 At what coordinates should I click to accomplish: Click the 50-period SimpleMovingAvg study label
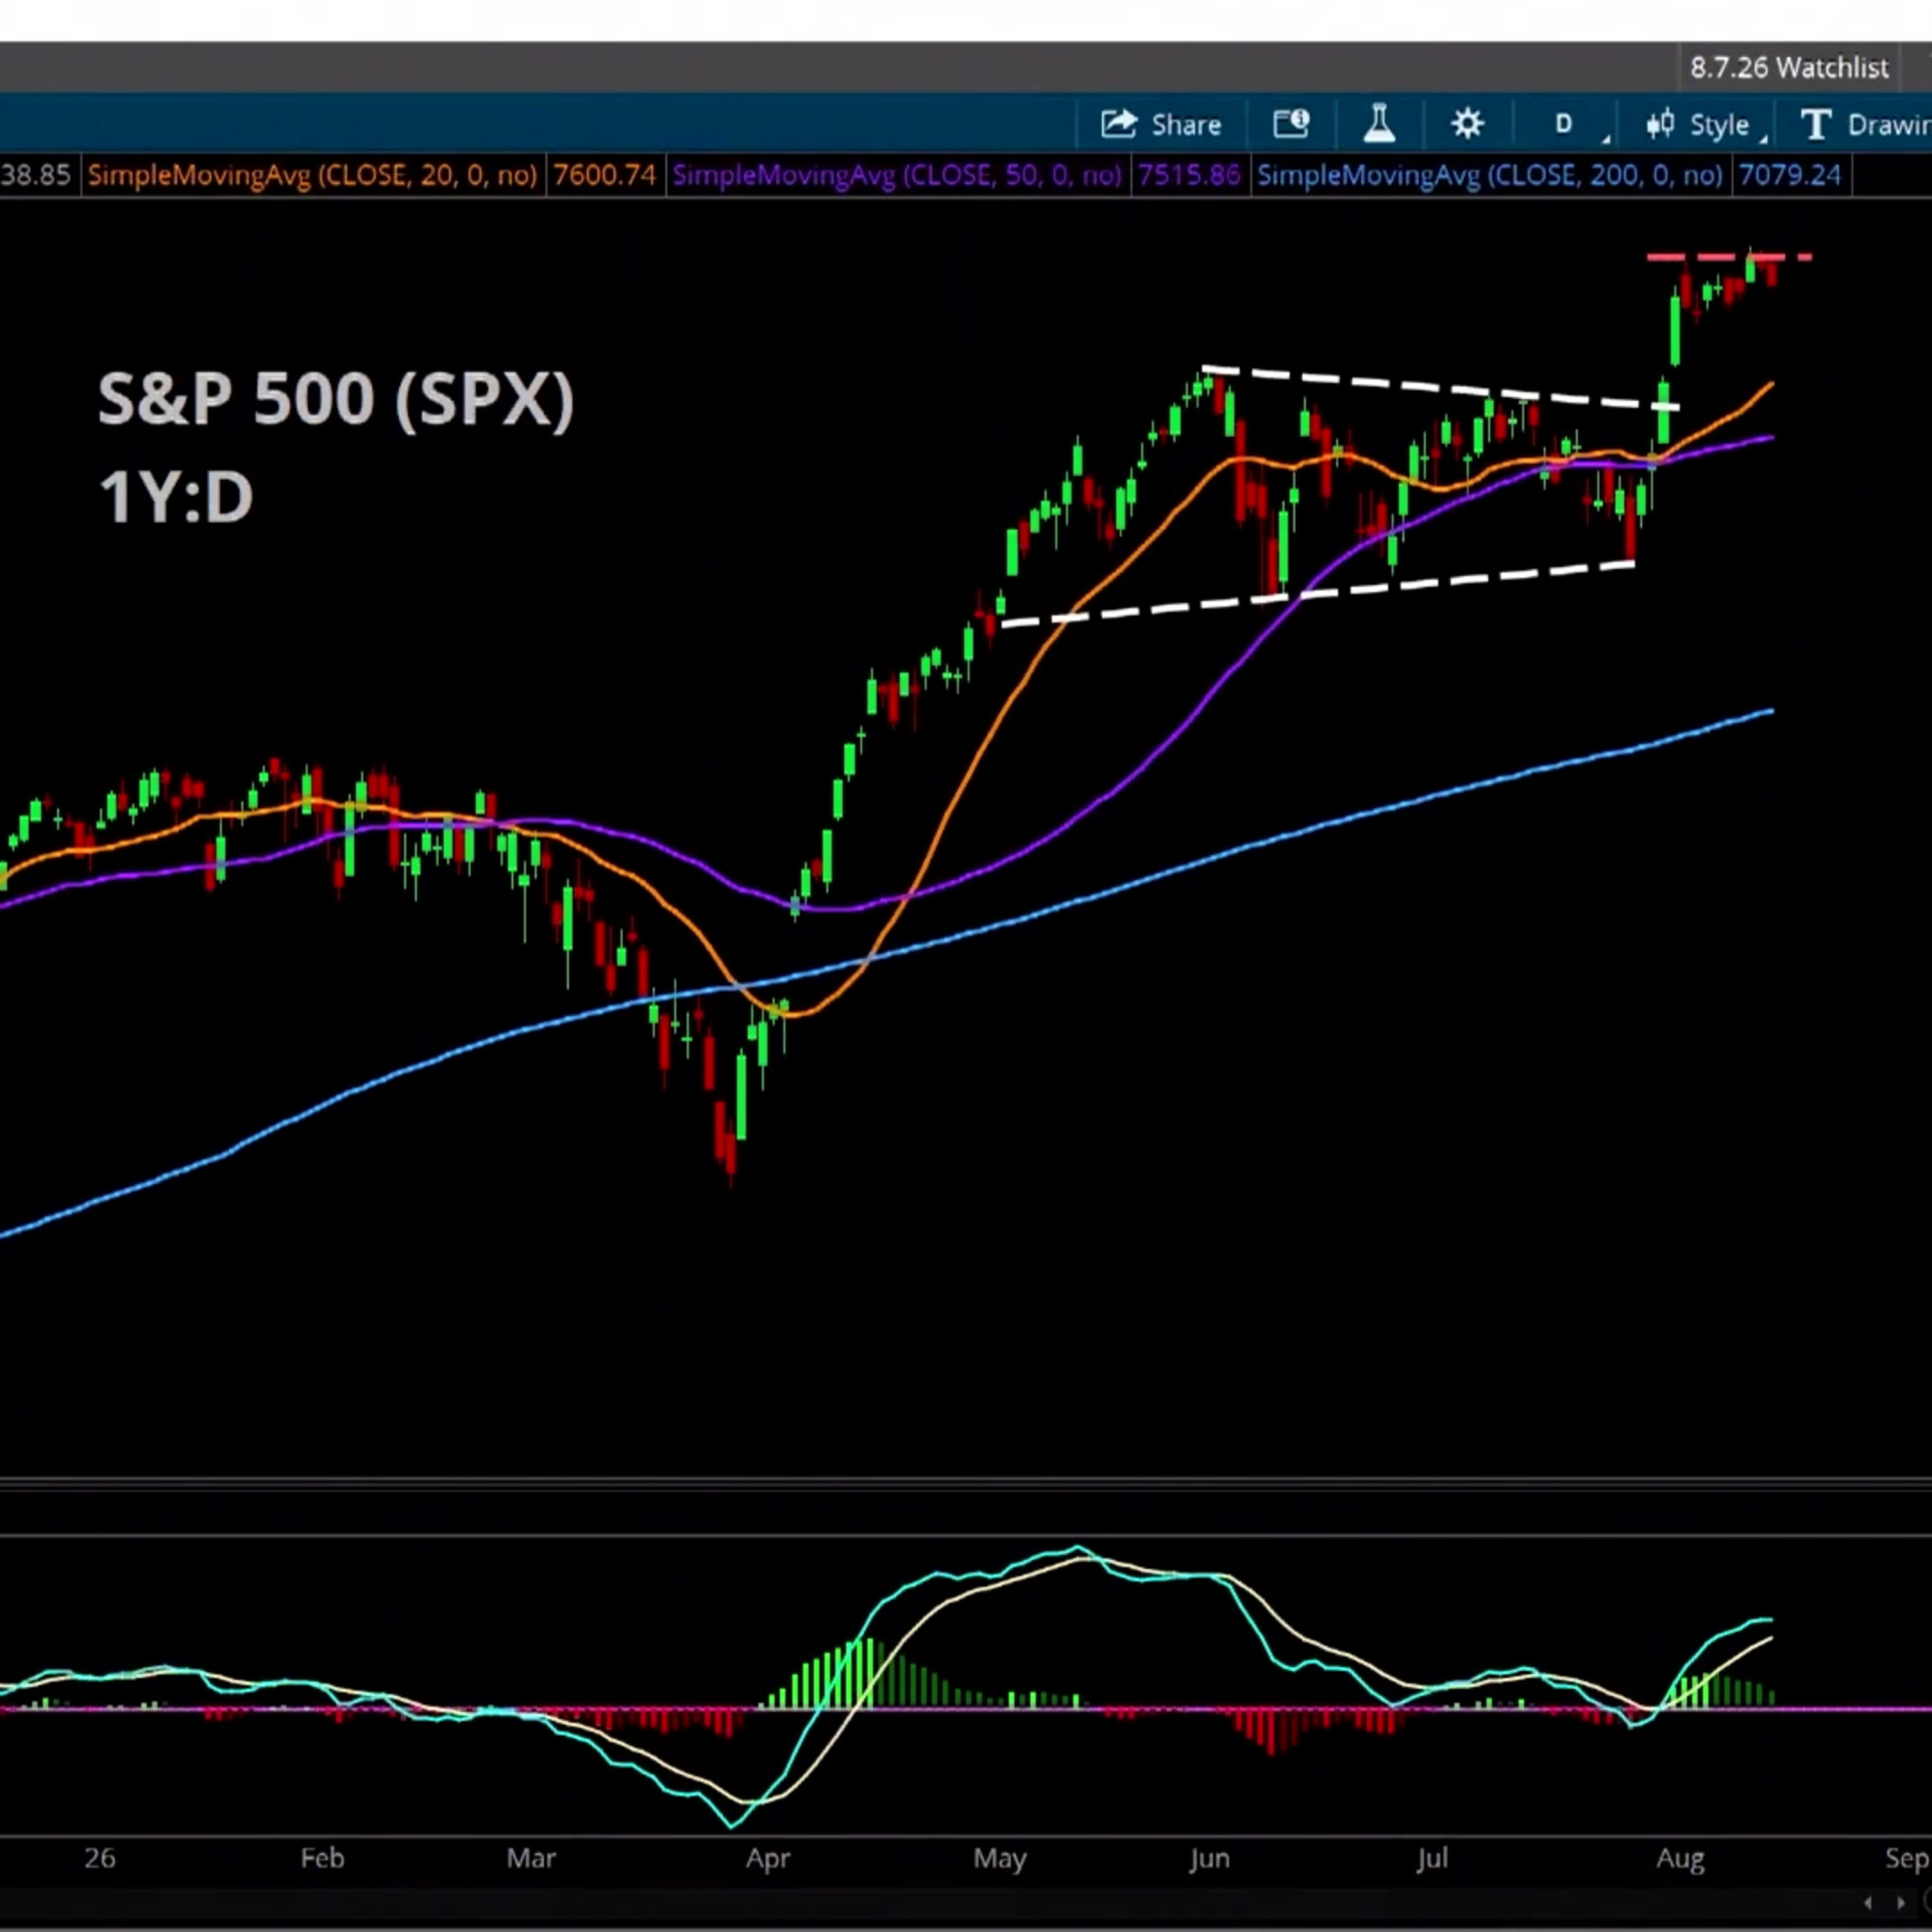[897, 176]
